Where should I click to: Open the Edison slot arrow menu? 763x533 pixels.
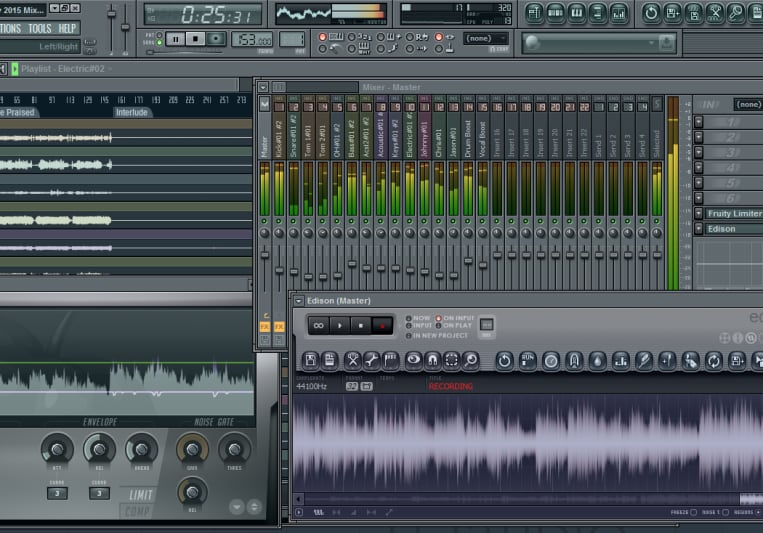click(698, 229)
